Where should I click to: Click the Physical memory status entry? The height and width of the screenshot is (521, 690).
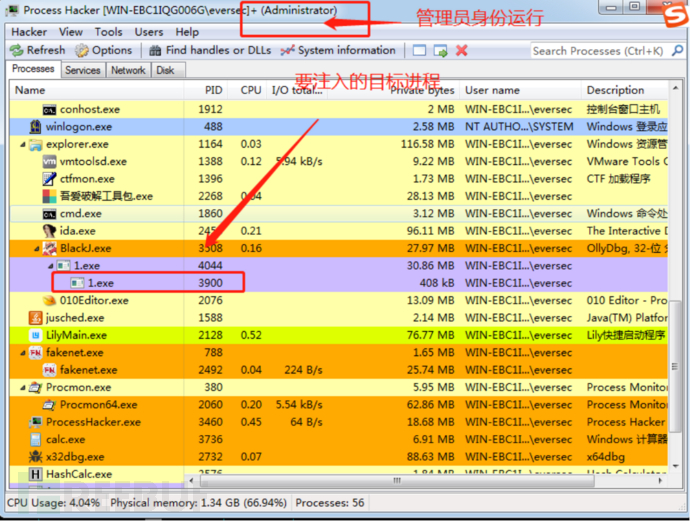click(198, 503)
